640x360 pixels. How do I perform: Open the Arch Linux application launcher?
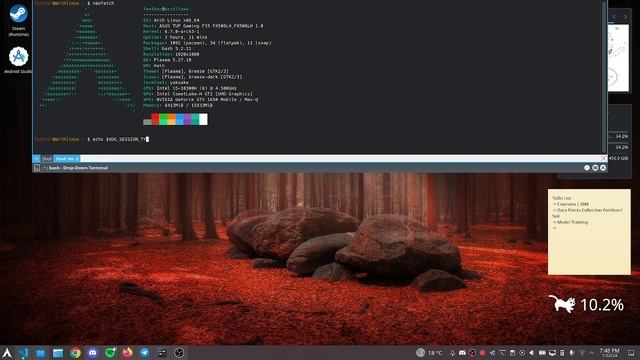[7, 353]
